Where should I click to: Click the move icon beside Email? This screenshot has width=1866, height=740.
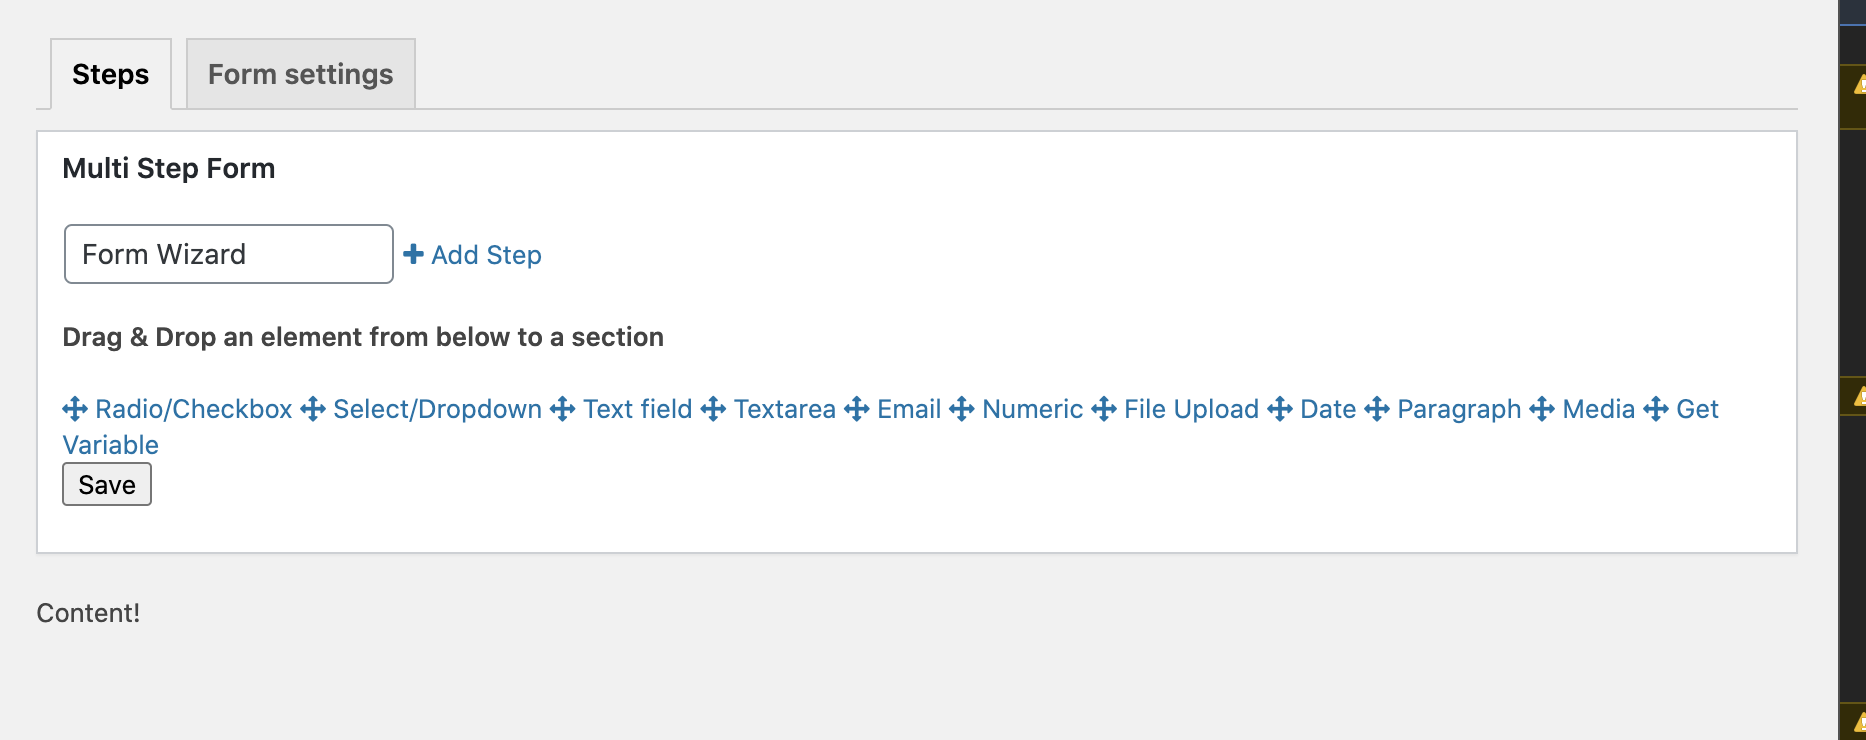[857, 409]
